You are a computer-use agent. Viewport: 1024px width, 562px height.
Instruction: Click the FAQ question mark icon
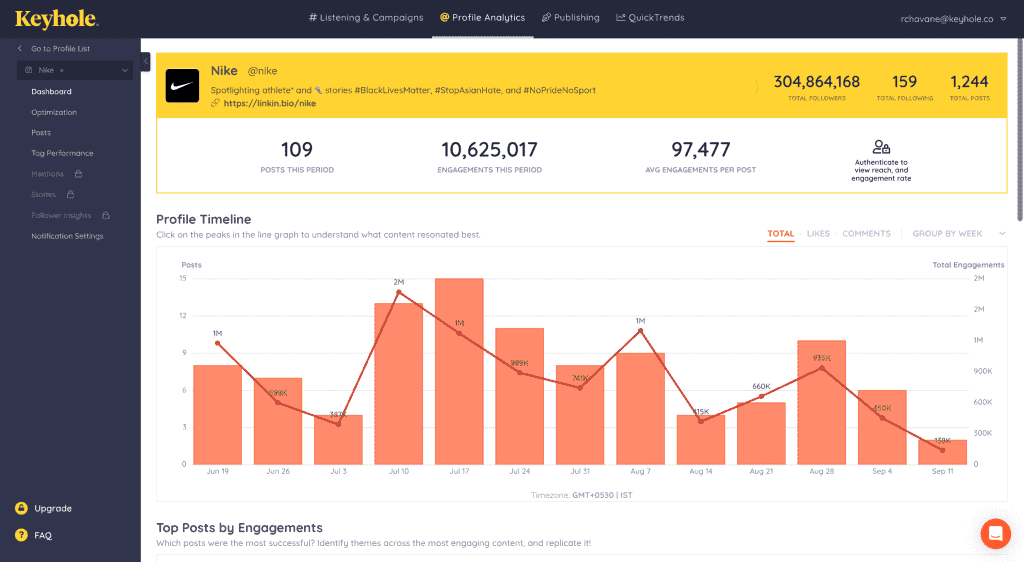(22, 535)
